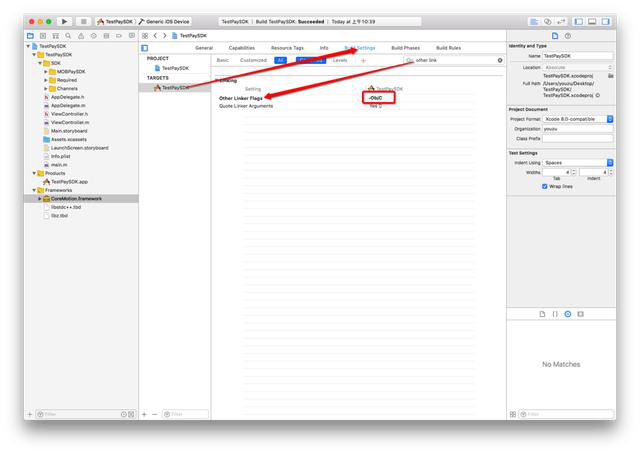Open the Indent Using dropdown
Viewport: 640px width, 454px height.
tap(578, 162)
